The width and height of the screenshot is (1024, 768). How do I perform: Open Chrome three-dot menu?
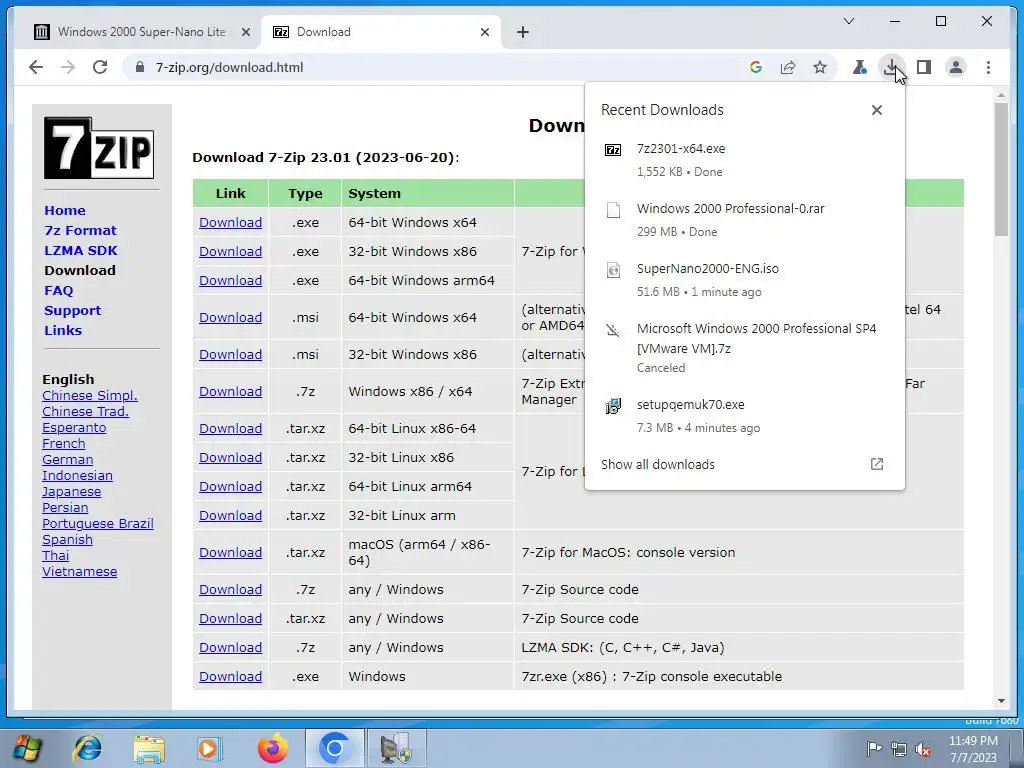(988, 67)
